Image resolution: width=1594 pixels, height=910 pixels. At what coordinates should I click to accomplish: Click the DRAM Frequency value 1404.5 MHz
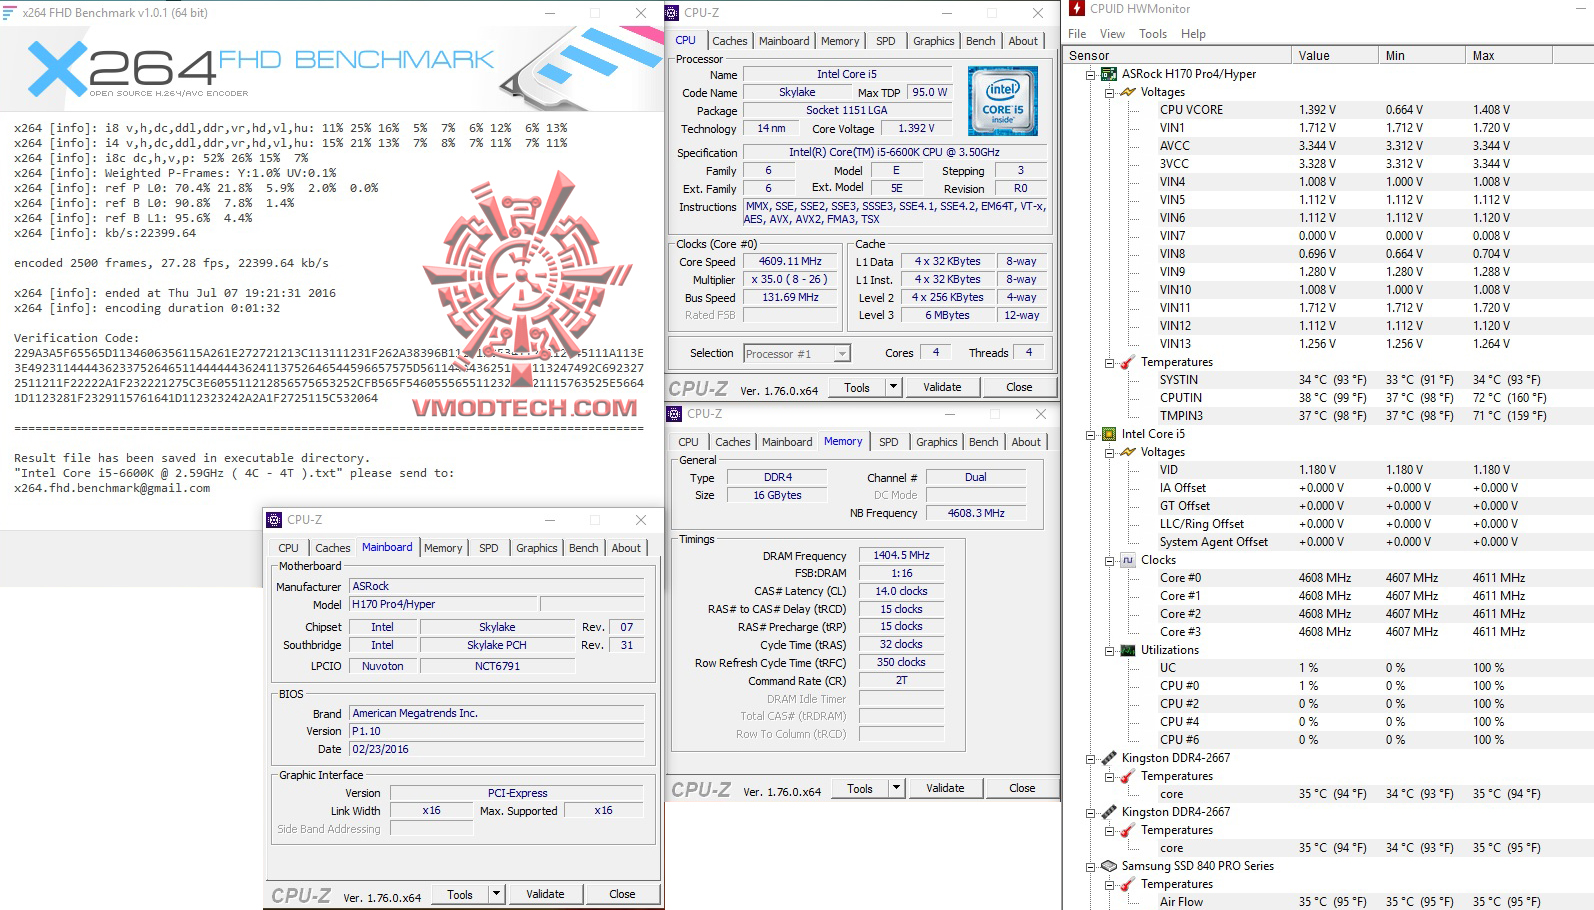point(901,556)
